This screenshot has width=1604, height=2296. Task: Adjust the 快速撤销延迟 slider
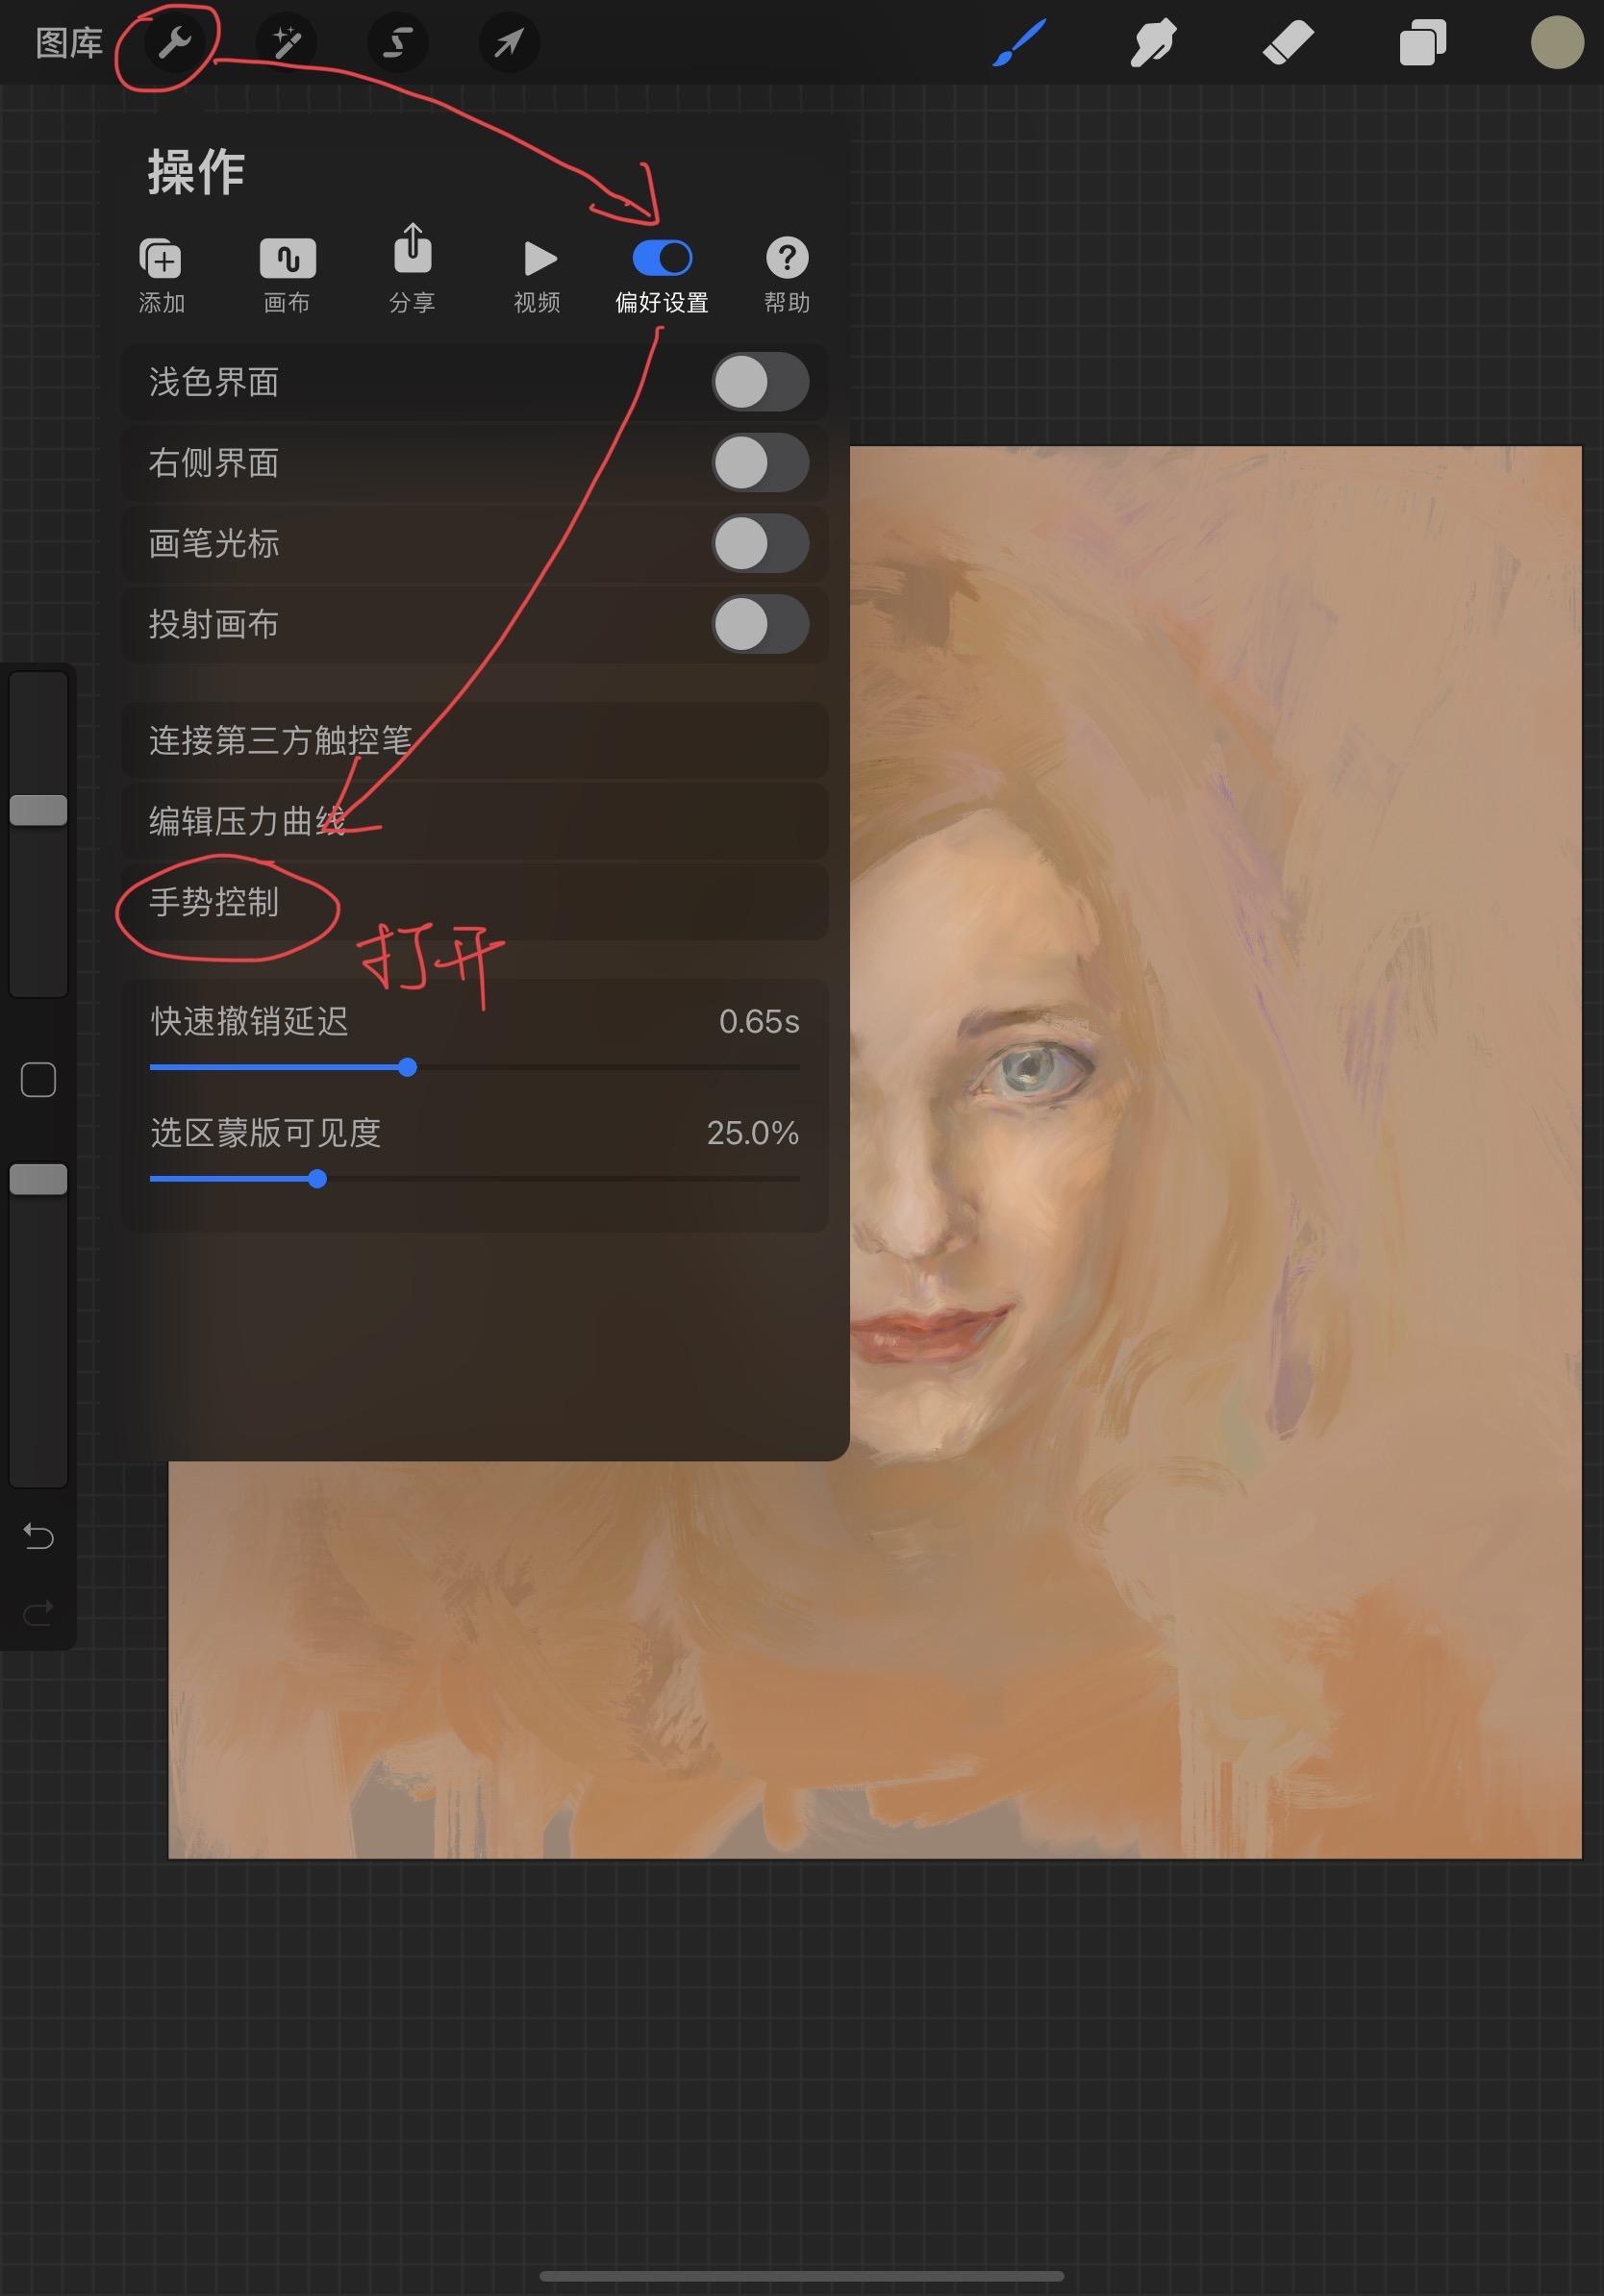click(x=408, y=1067)
